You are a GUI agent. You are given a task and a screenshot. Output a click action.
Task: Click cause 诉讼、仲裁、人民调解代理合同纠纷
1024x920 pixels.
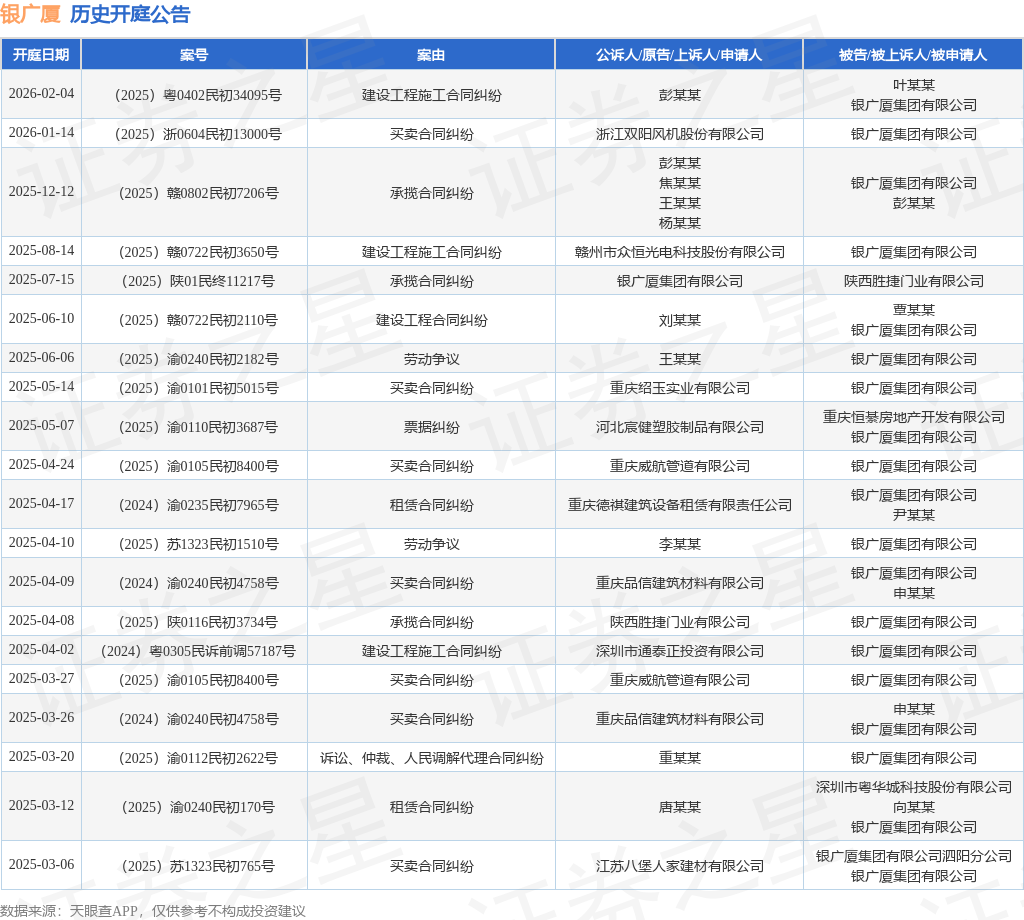click(x=431, y=759)
